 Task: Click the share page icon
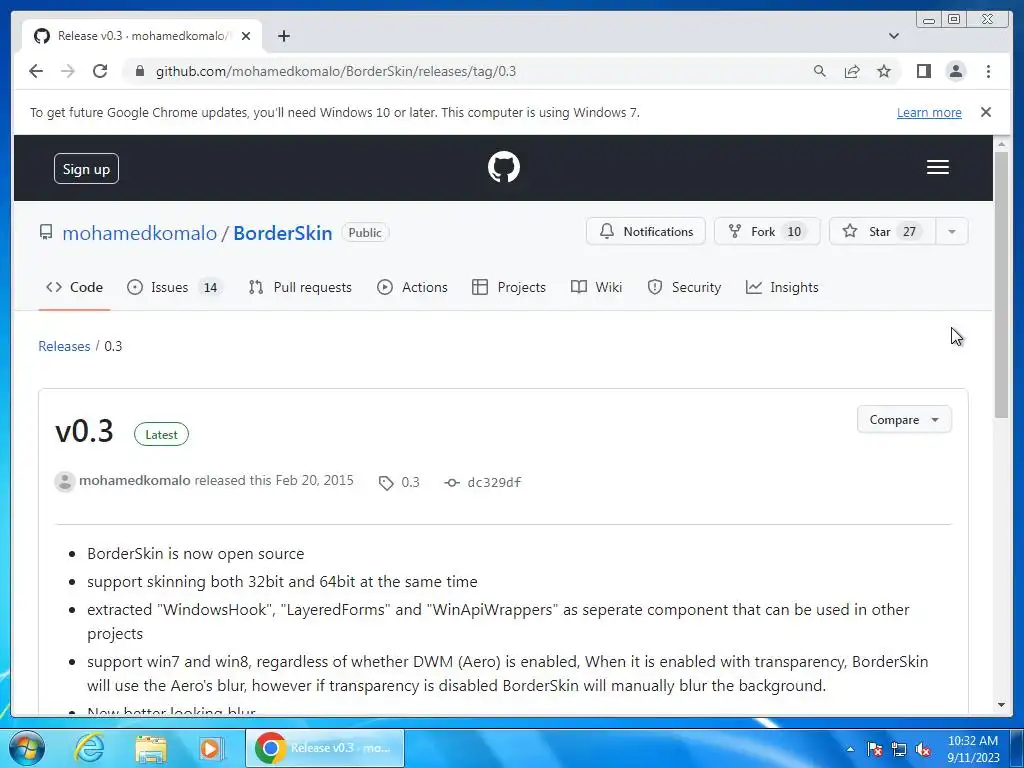[x=852, y=71]
